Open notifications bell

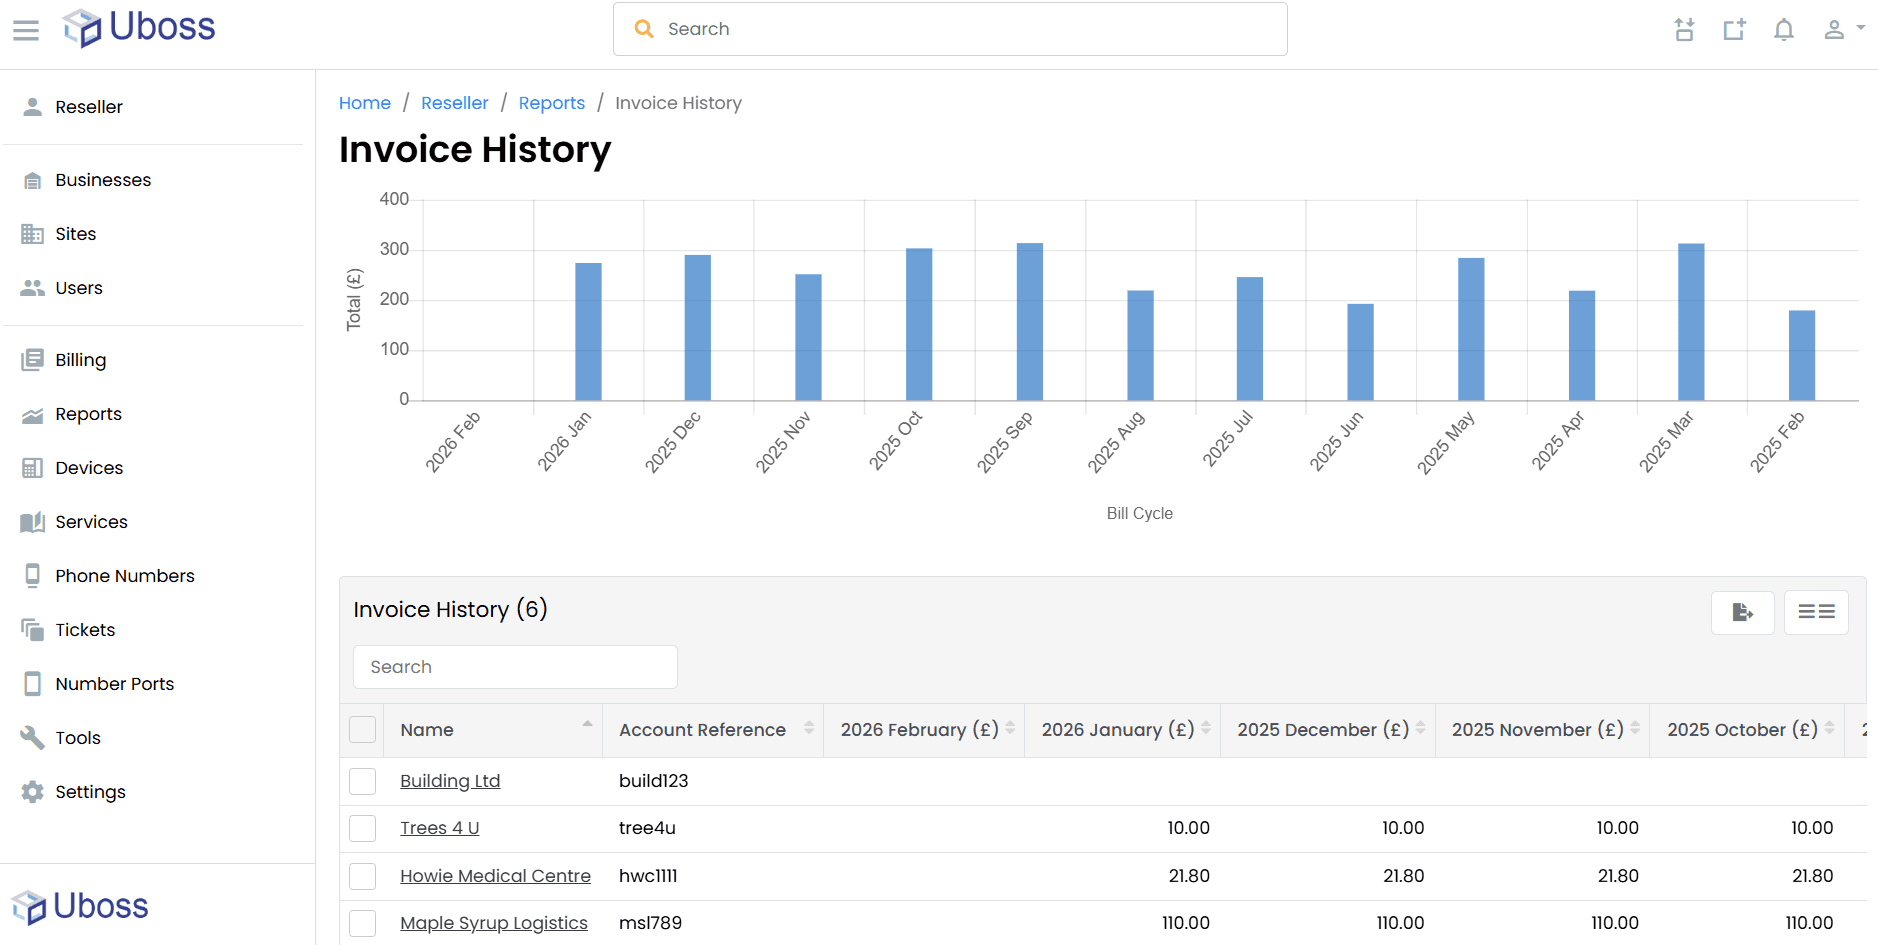click(x=1784, y=30)
